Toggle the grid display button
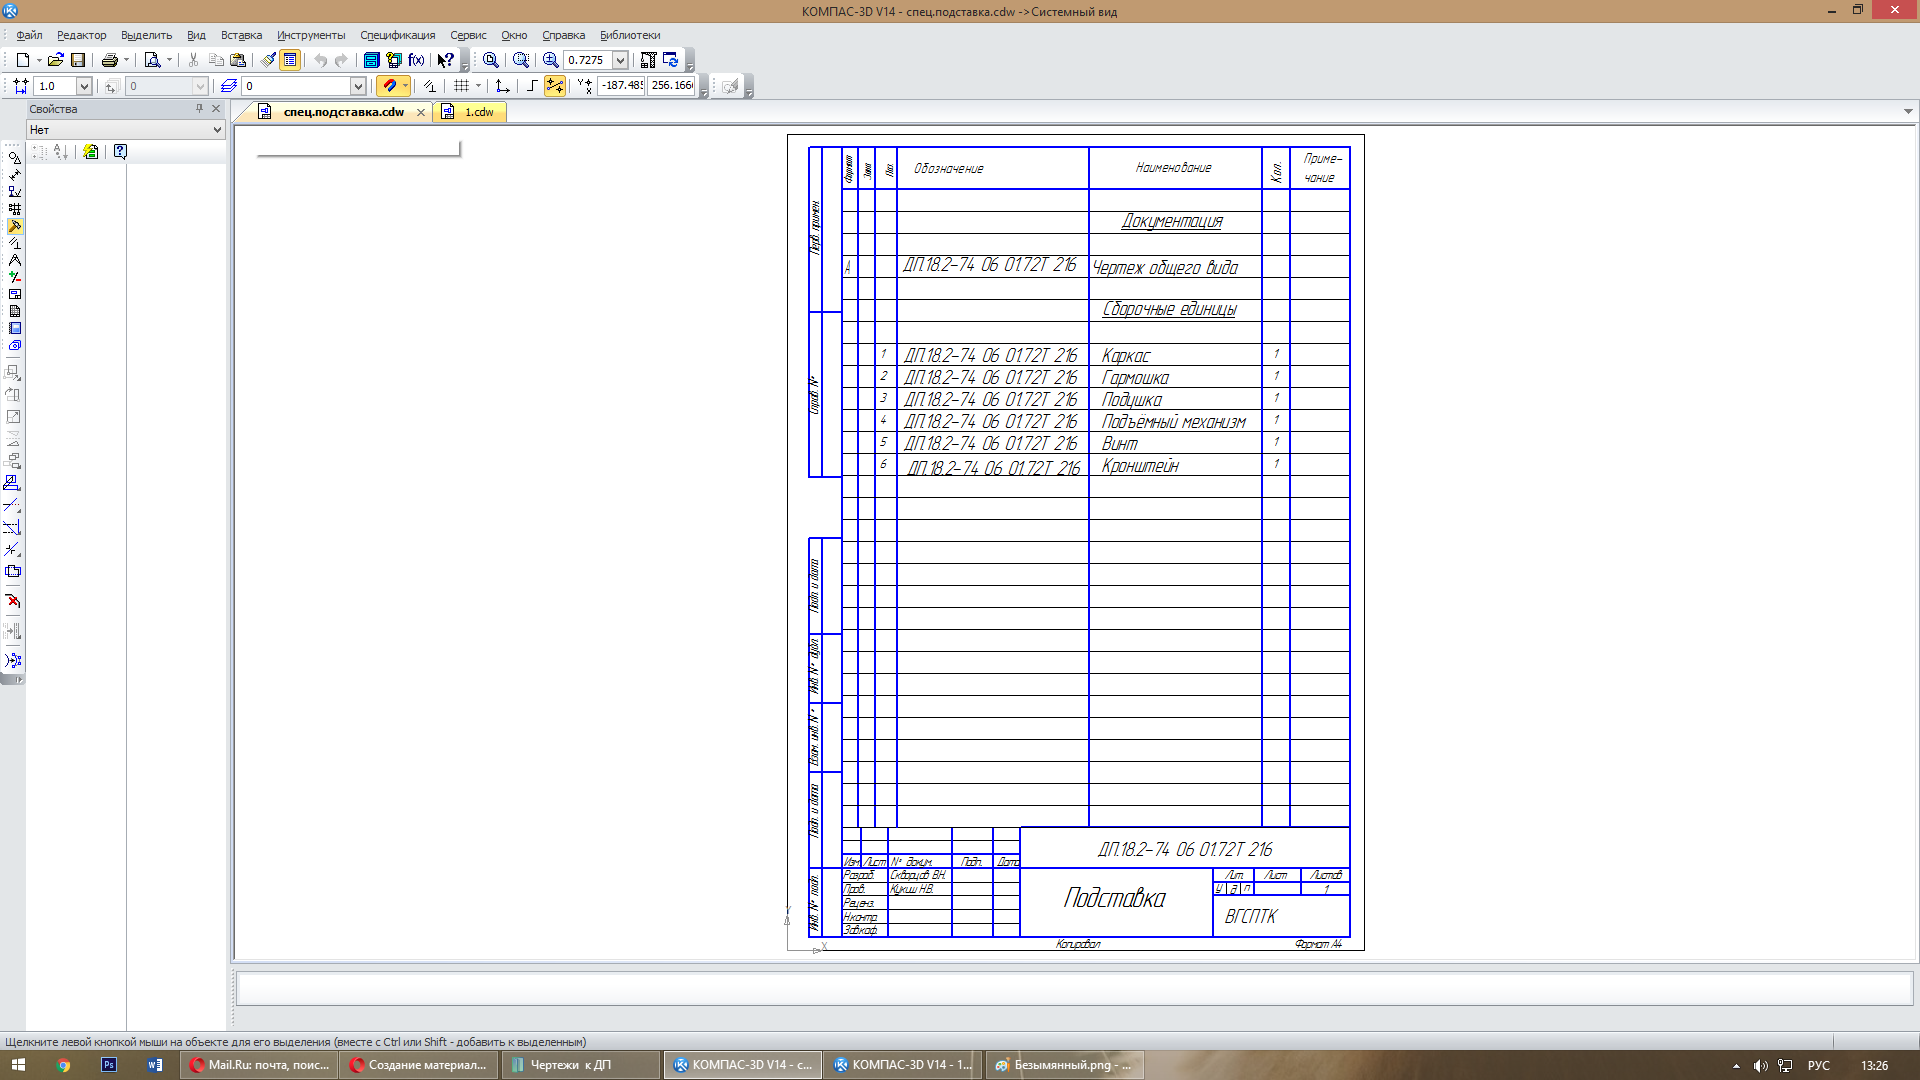This screenshot has height=1080, width=1920. [461, 86]
